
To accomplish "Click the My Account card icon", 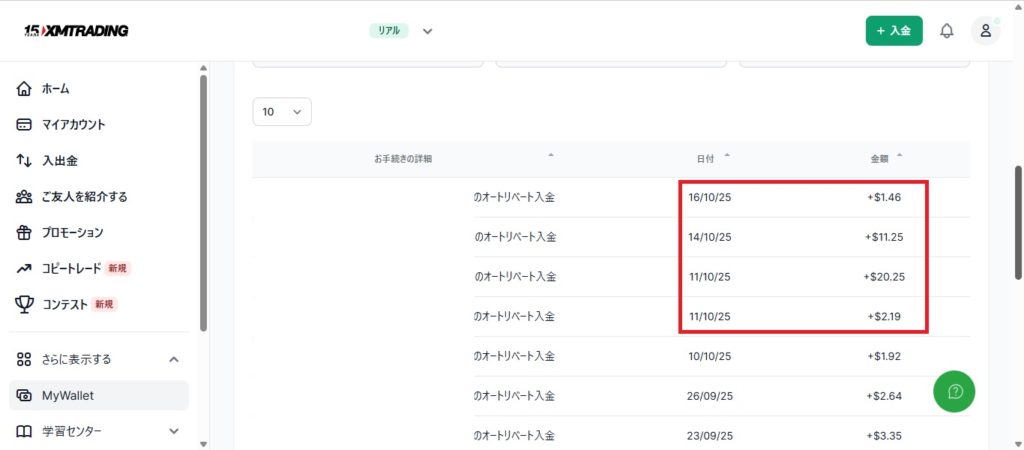I will pyautogui.click(x=25, y=125).
